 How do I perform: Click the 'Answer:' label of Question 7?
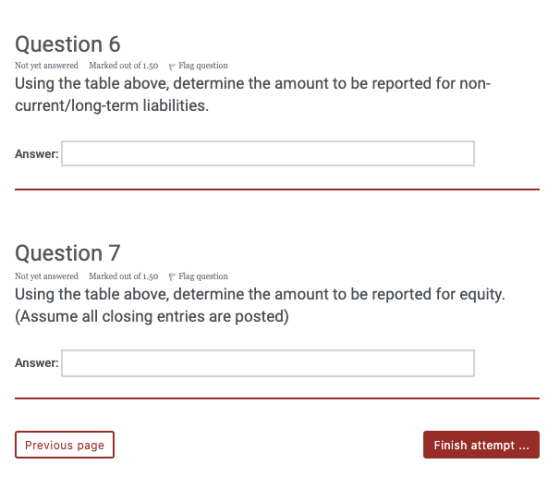(x=36, y=363)
